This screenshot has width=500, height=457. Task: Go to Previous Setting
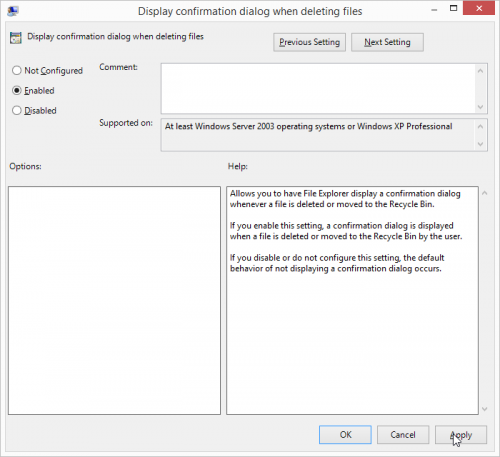click(x=309, y=42)
